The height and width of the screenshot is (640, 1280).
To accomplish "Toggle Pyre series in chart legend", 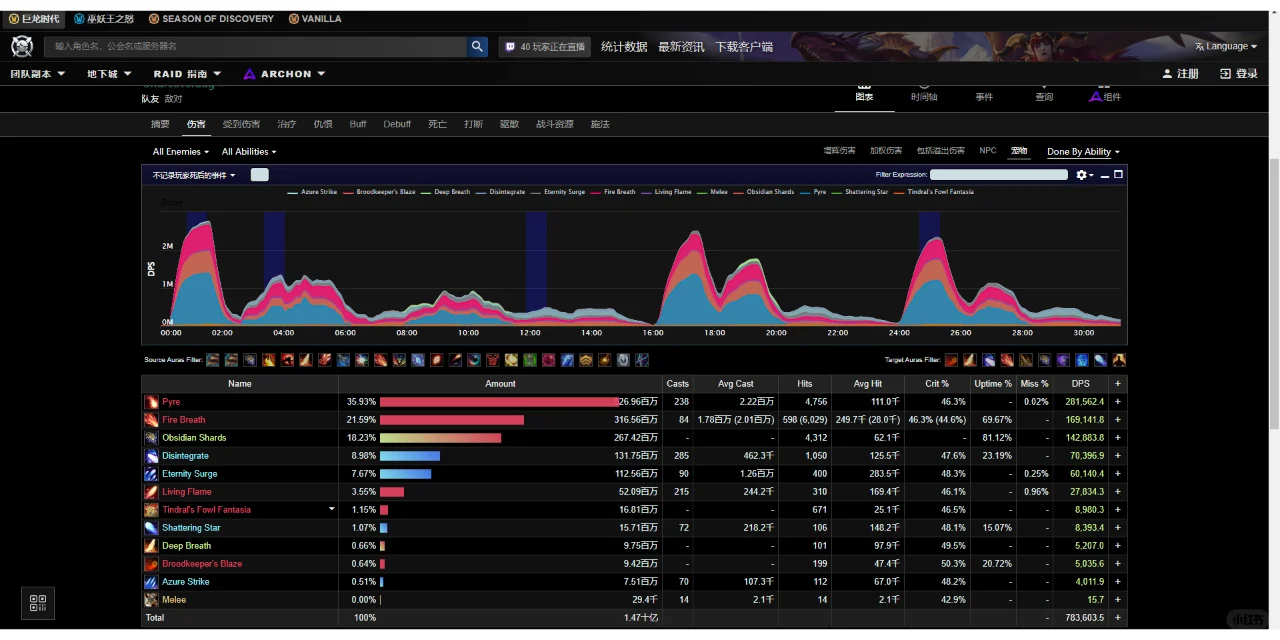I will [814, 192].
